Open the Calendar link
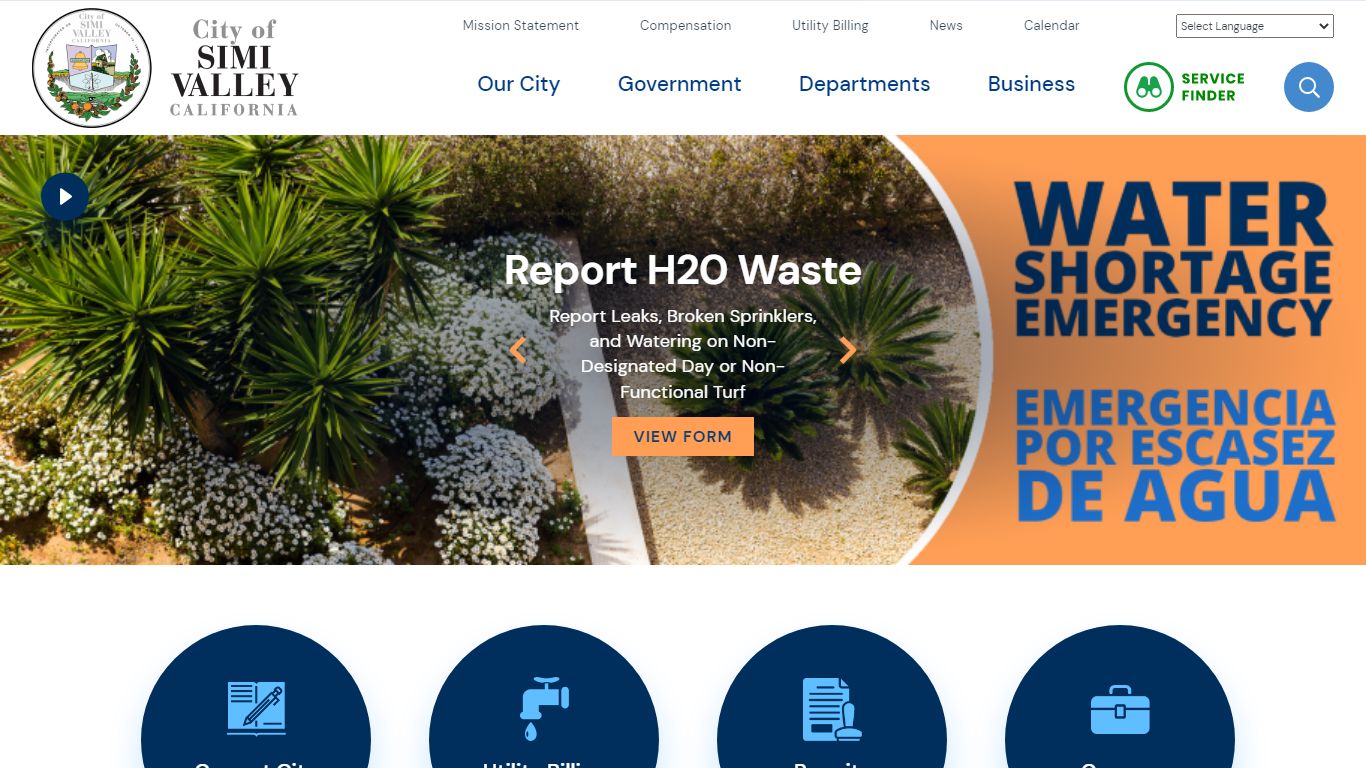The height and width of the screenshot is (768, 1366). pos(1051,25)
